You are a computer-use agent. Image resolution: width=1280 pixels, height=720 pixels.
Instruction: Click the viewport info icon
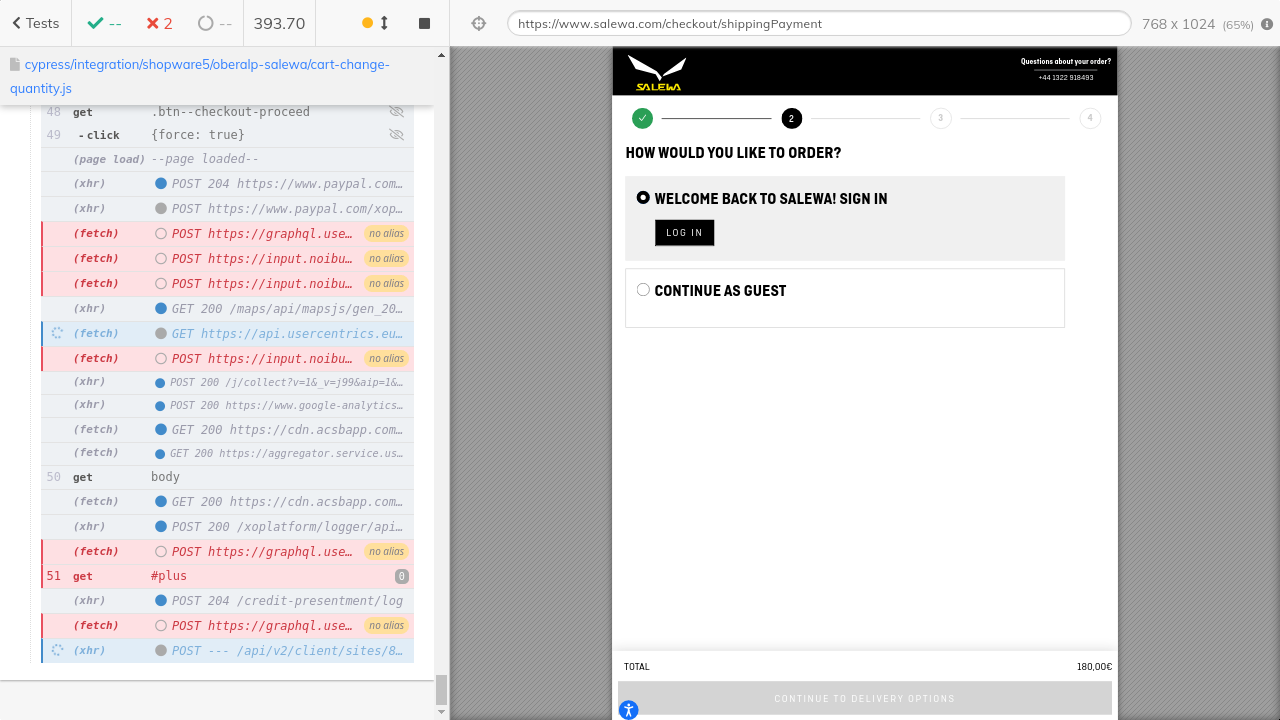(x=1267, y=24)
